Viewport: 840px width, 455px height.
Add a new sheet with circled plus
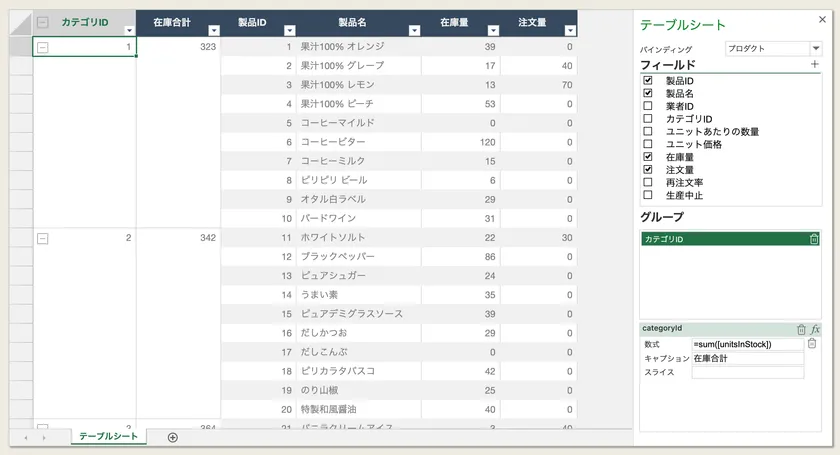172,437
